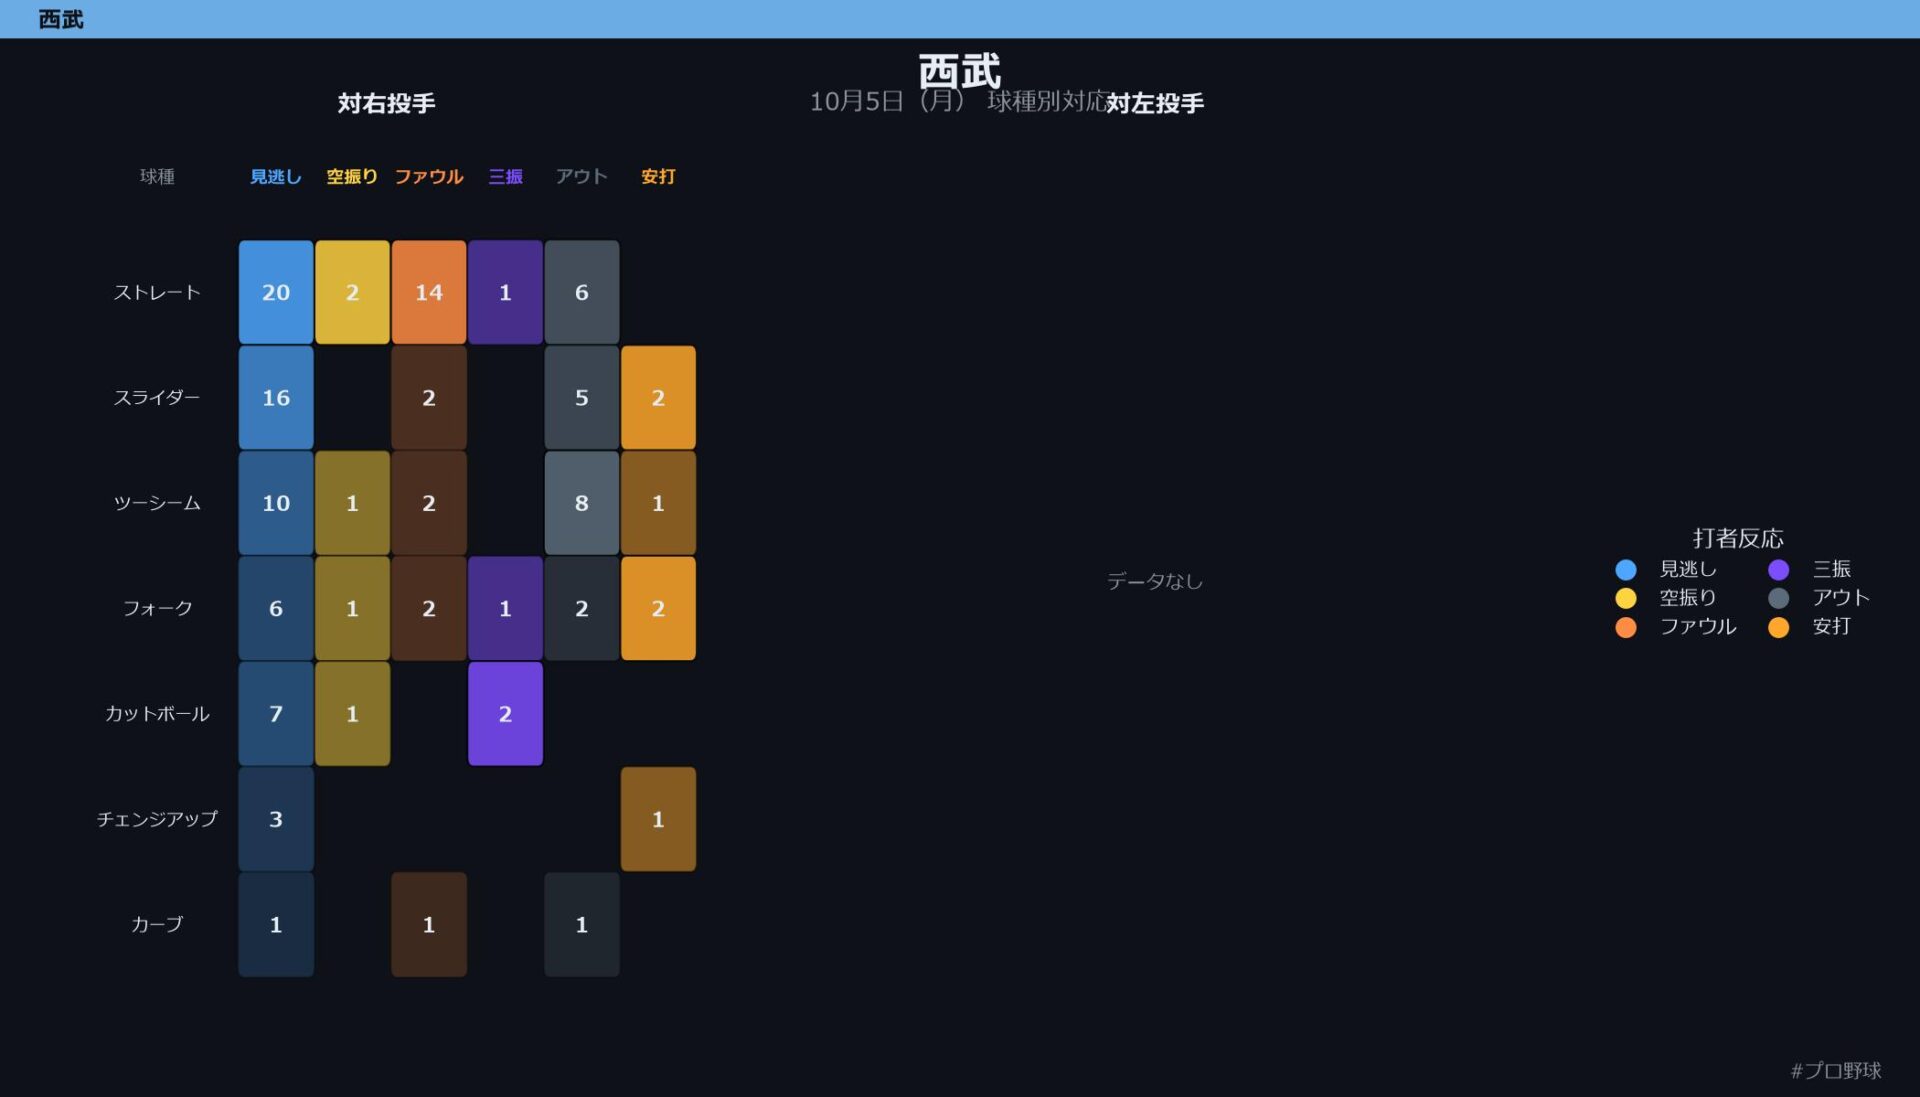Click the カットボール 見逃し cell showing 7
The image size is (1920, 1097).
click(276, 713)
